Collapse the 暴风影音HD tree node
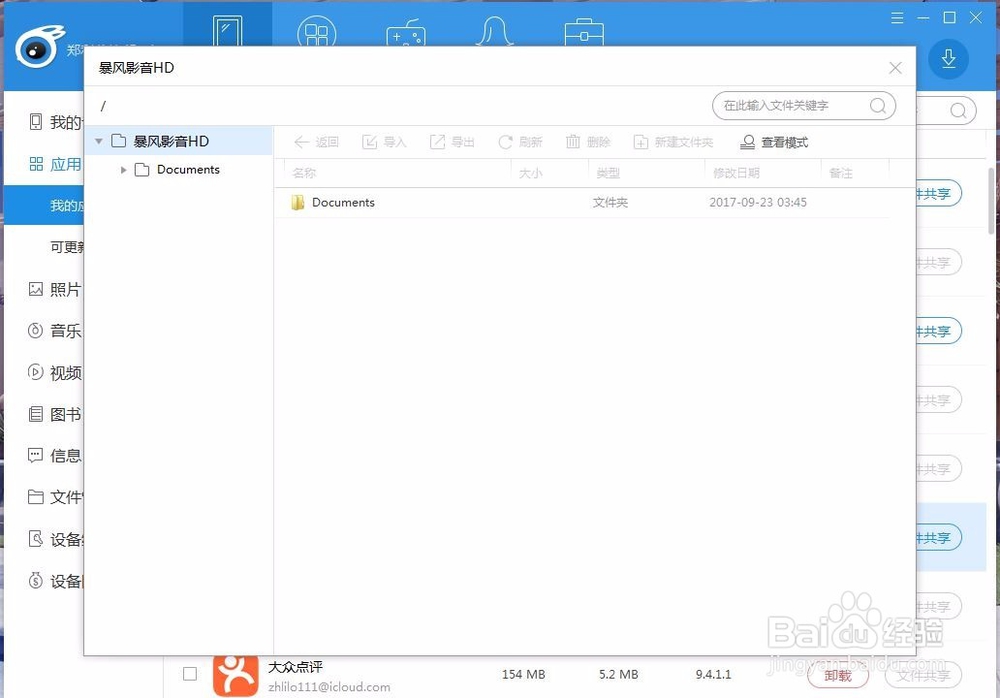This screenshot has width=1000, height=698. (98, 141)
